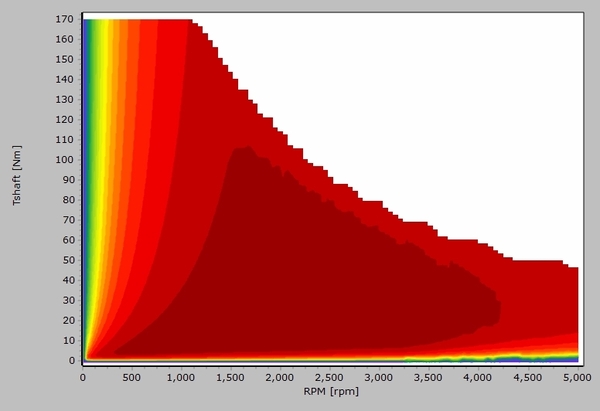Click the 90 torque tick label
This screenshot has height=411, width=600.
(x=68, y=180)
